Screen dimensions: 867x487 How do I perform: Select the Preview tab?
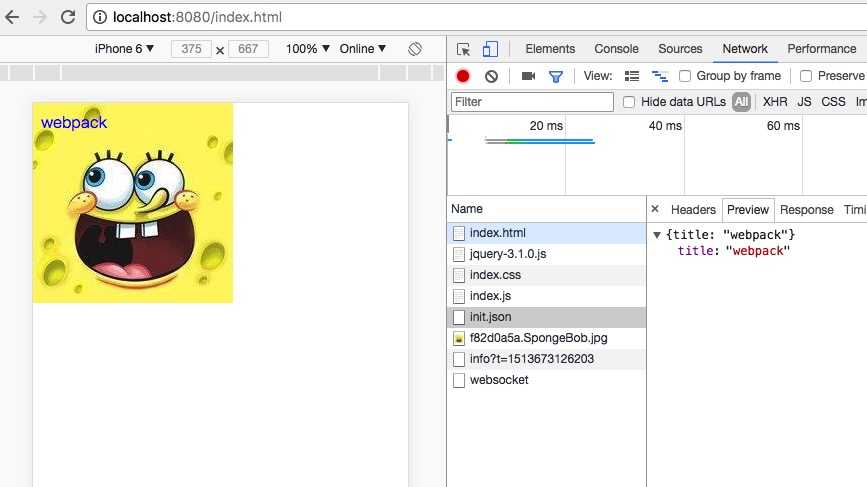748,210
